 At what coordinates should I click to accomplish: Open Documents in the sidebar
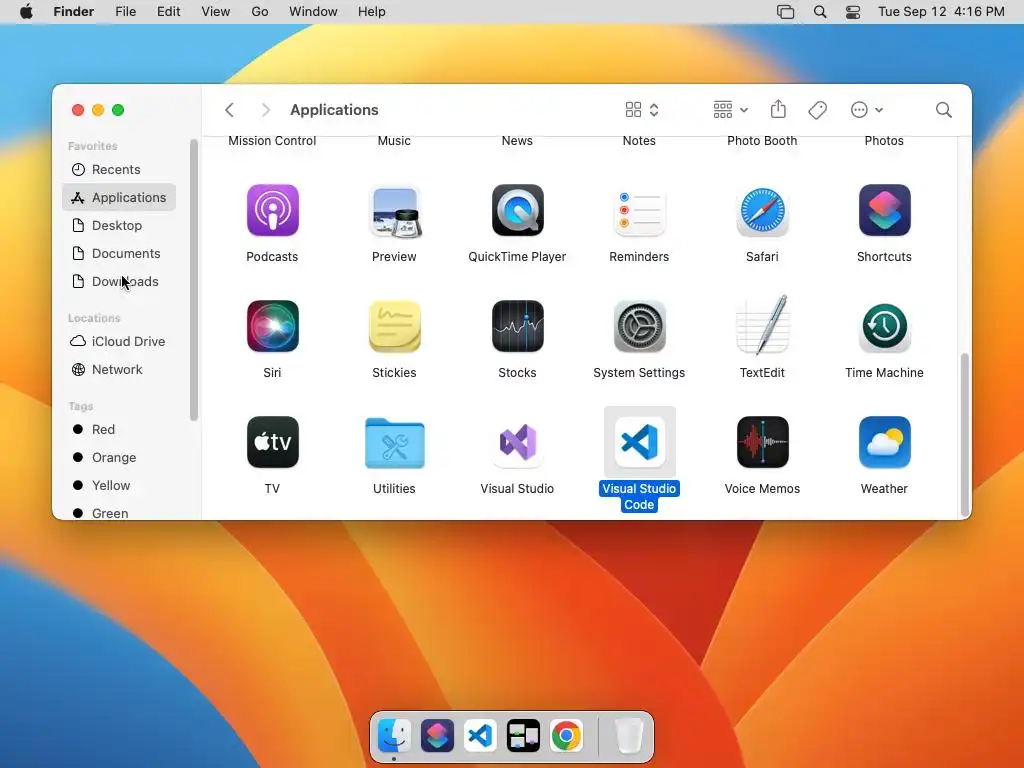[119, 253]
